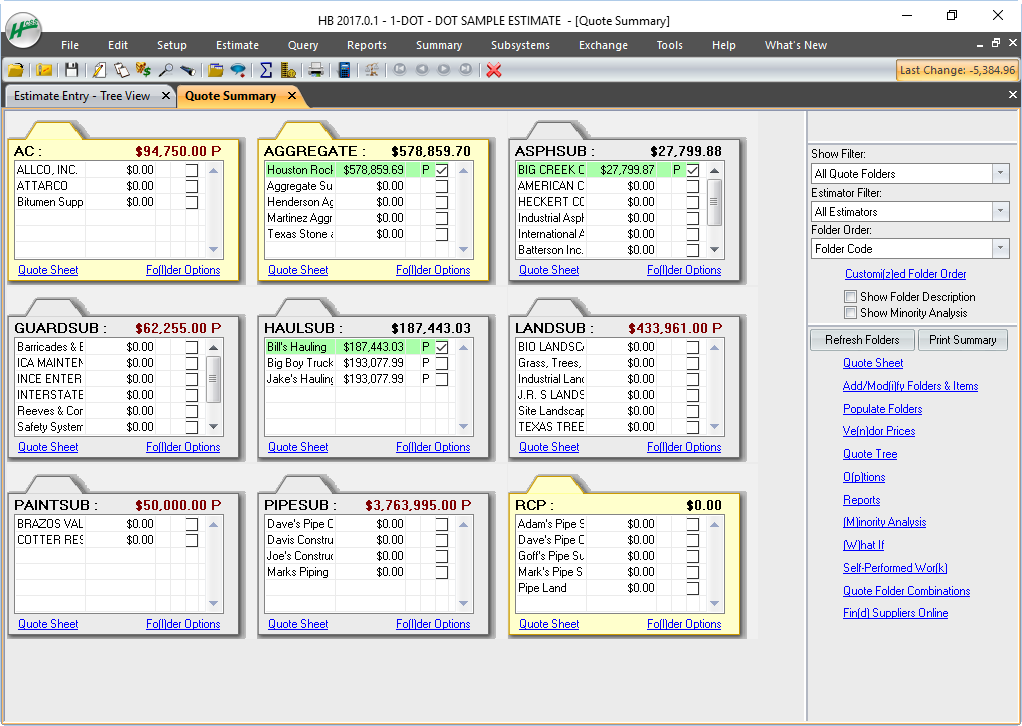Open the Estimator Filter dropdown
The width and height of the screenshot is (1022, 726).
click(1001, 211)
